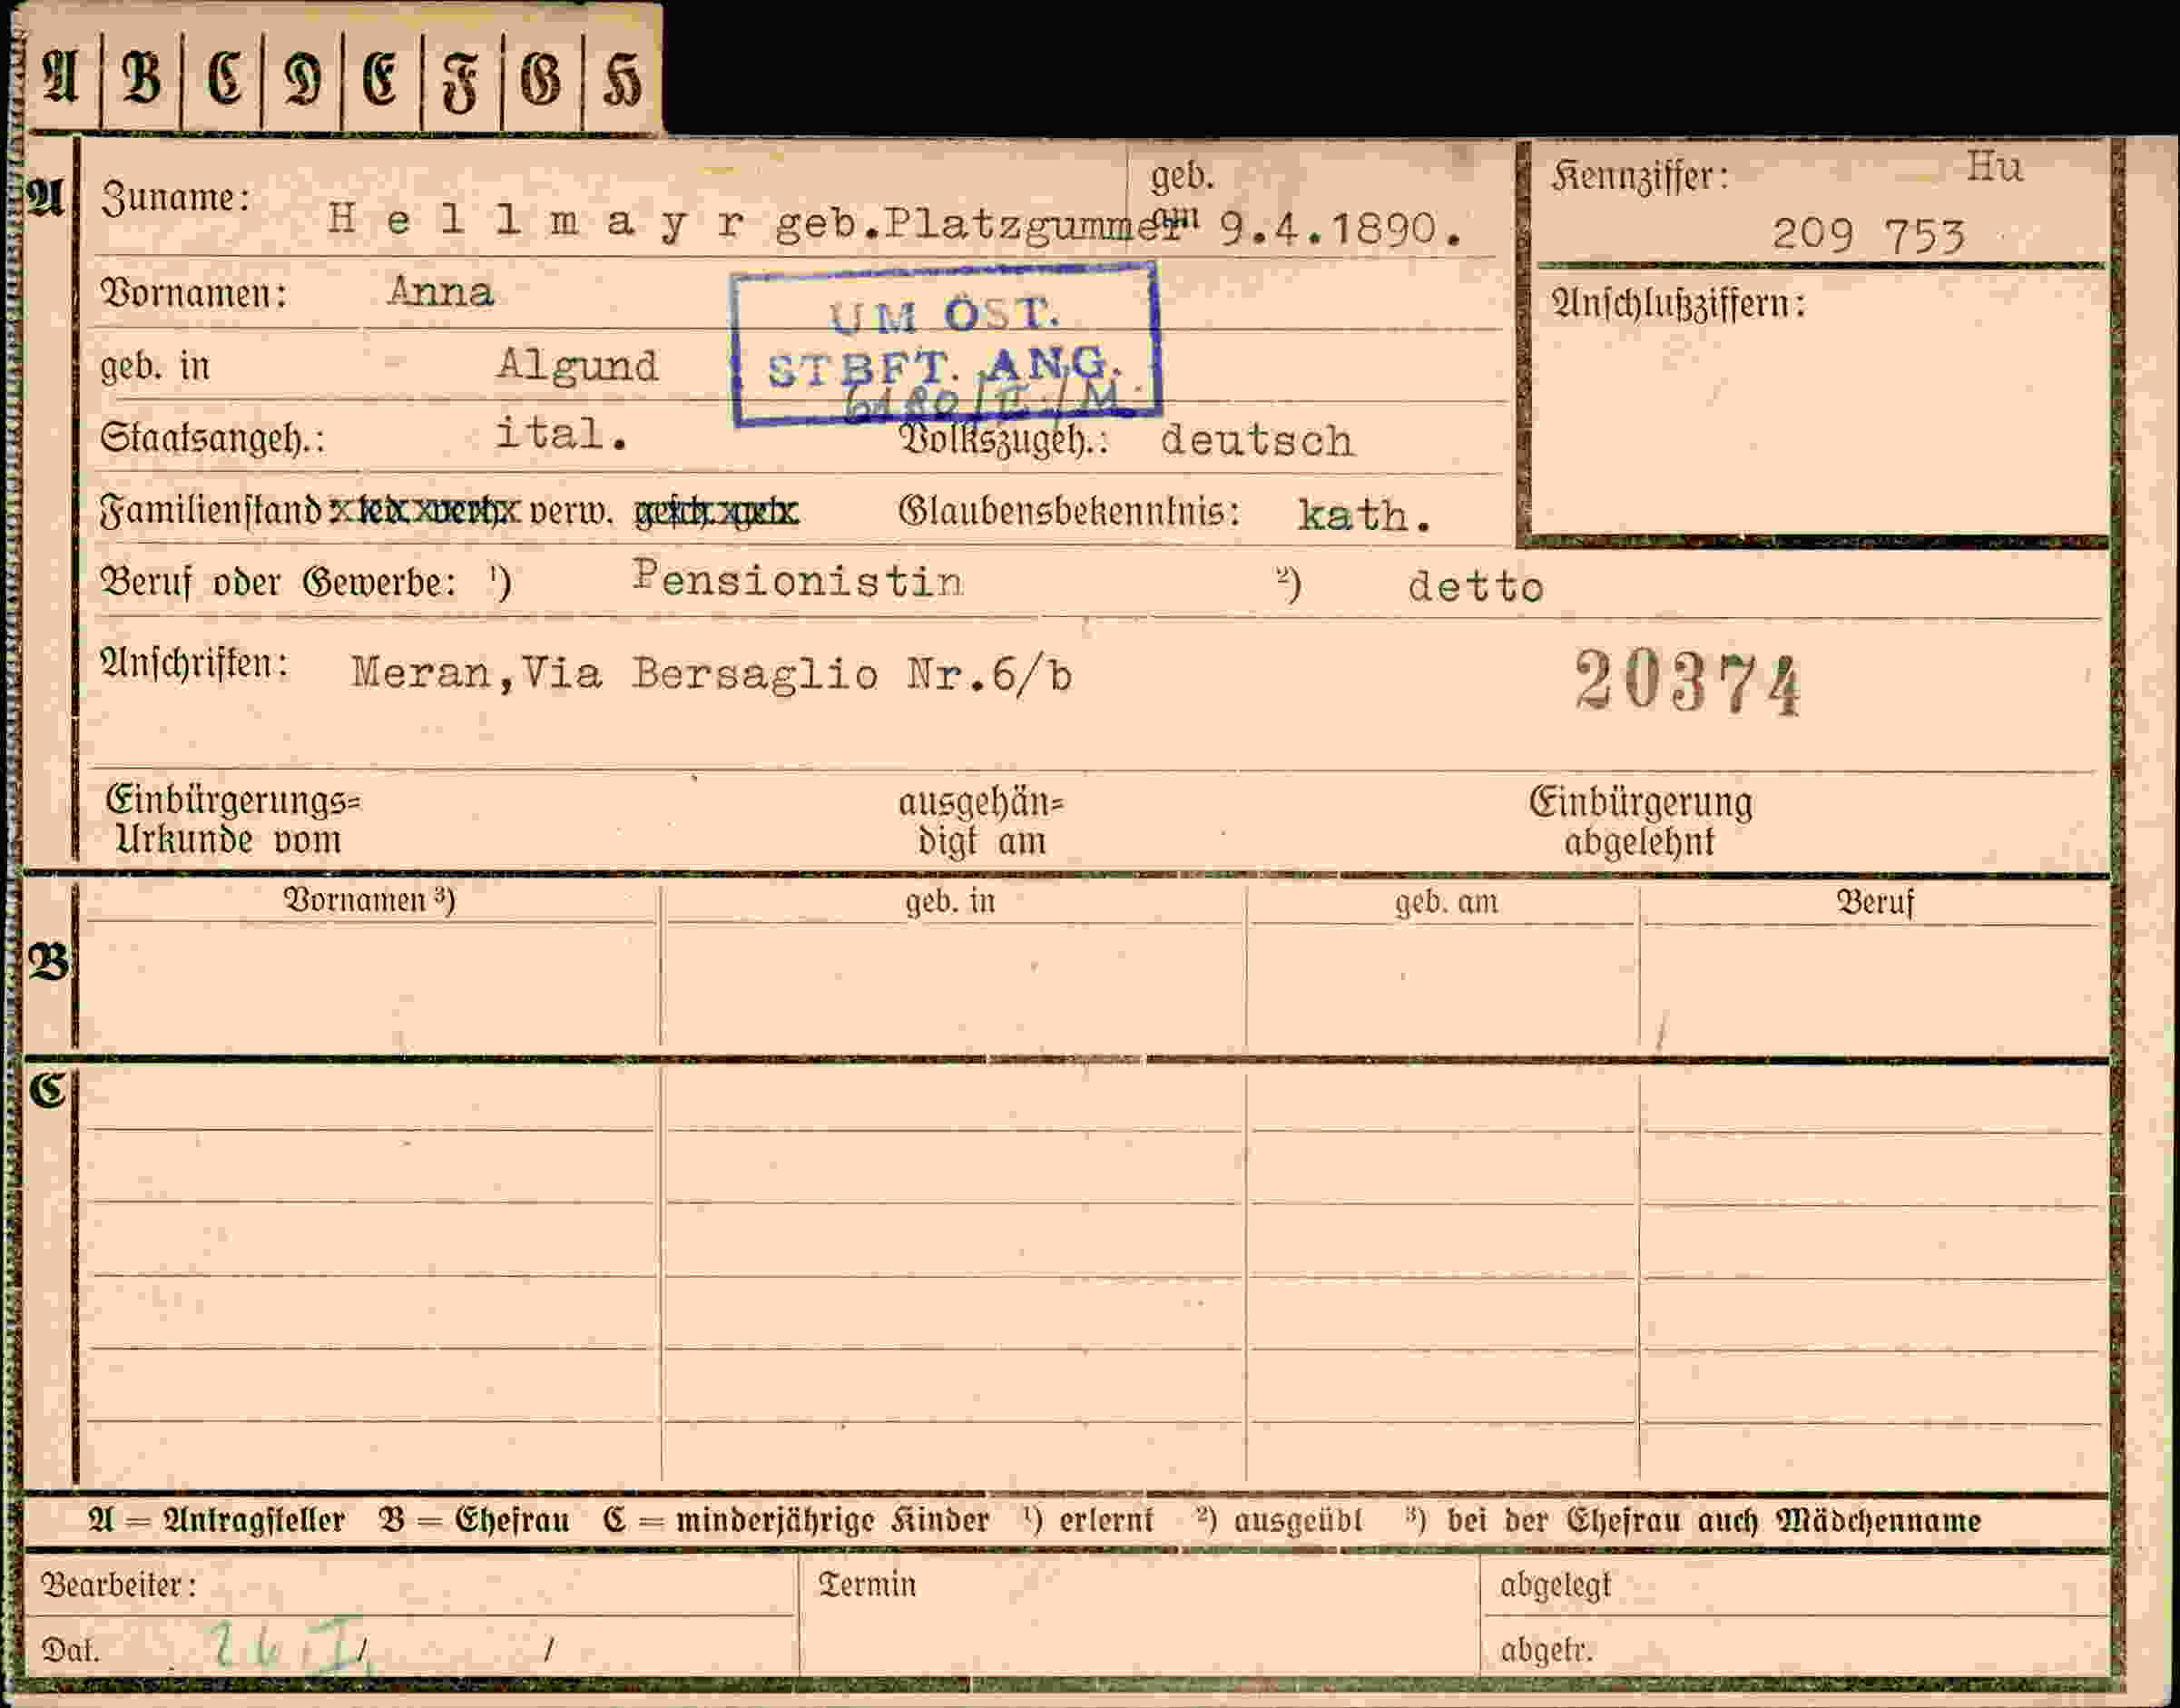Click the Kennziffer number "209 753"

(x=1868, y=235)
